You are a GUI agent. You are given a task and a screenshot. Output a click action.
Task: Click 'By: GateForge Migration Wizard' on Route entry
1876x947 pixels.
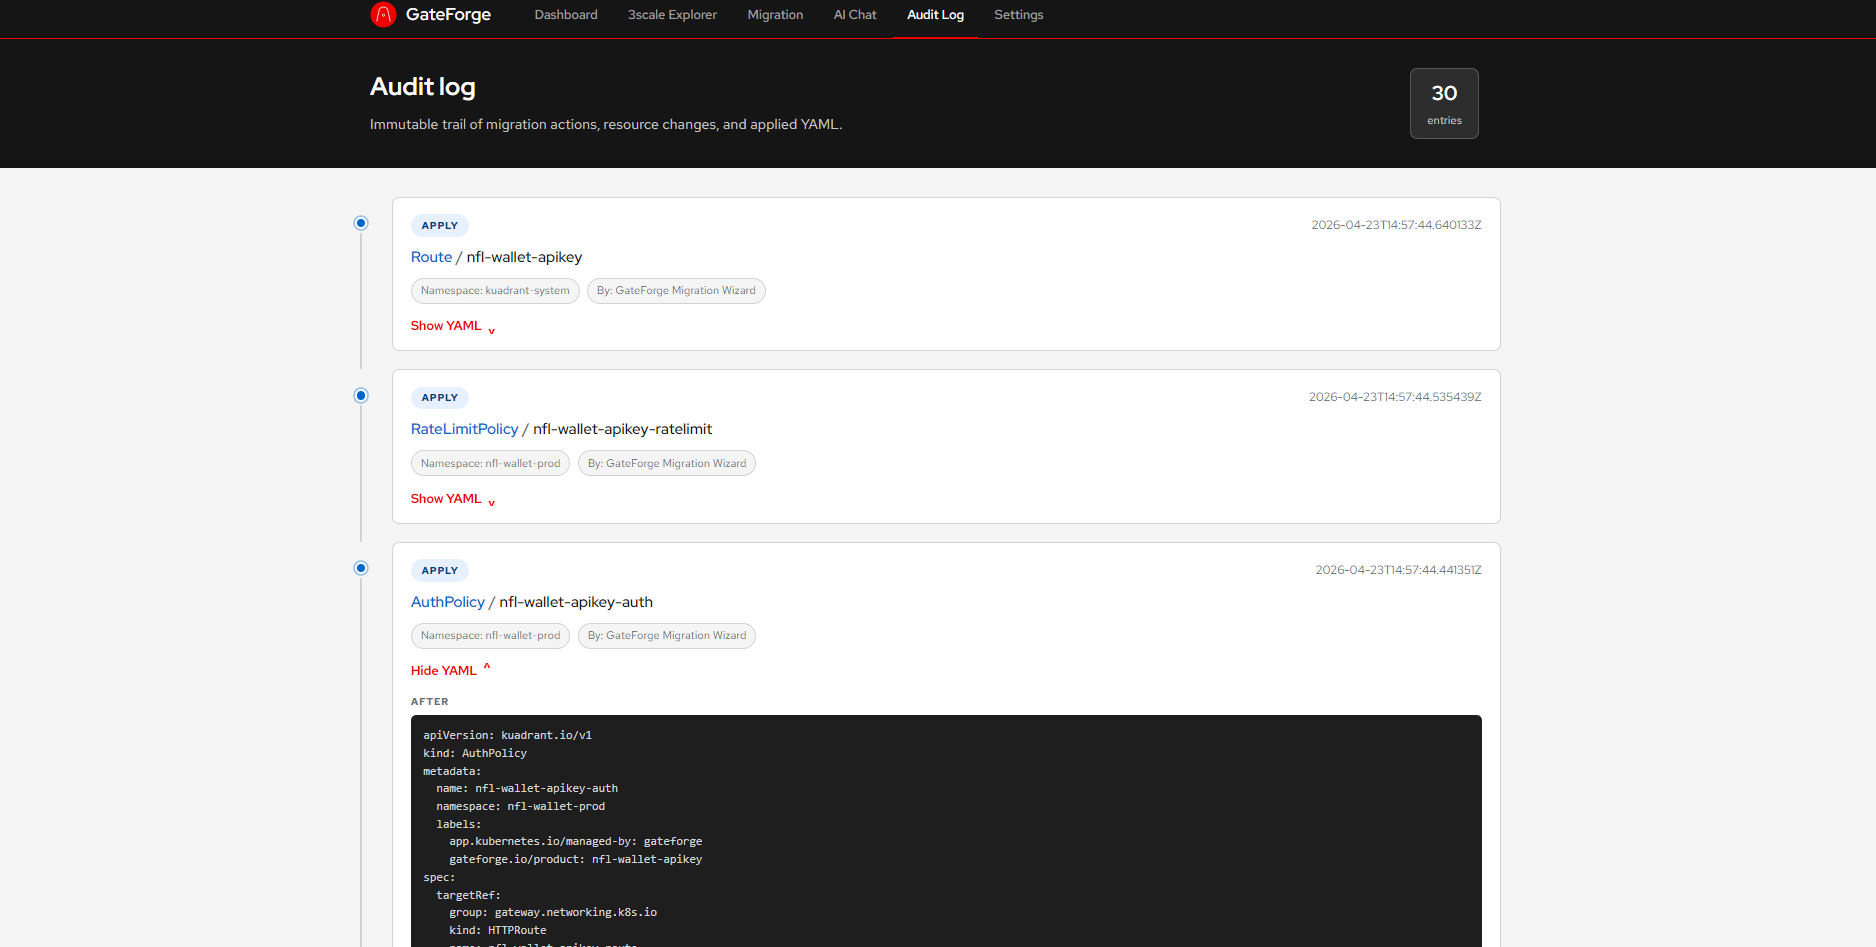coord(676,291)
